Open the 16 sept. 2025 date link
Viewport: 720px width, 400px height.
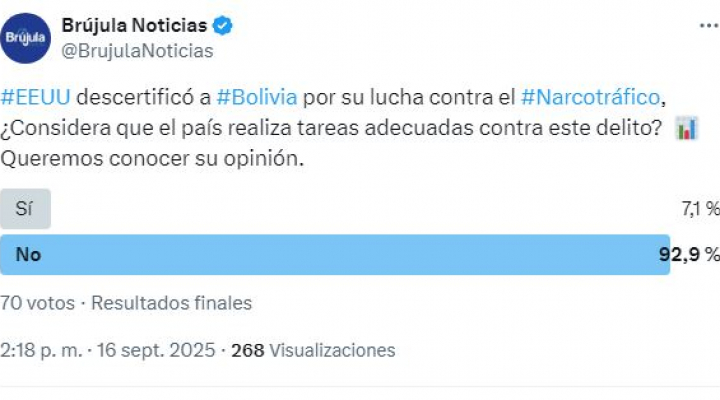tap(156, 350)
